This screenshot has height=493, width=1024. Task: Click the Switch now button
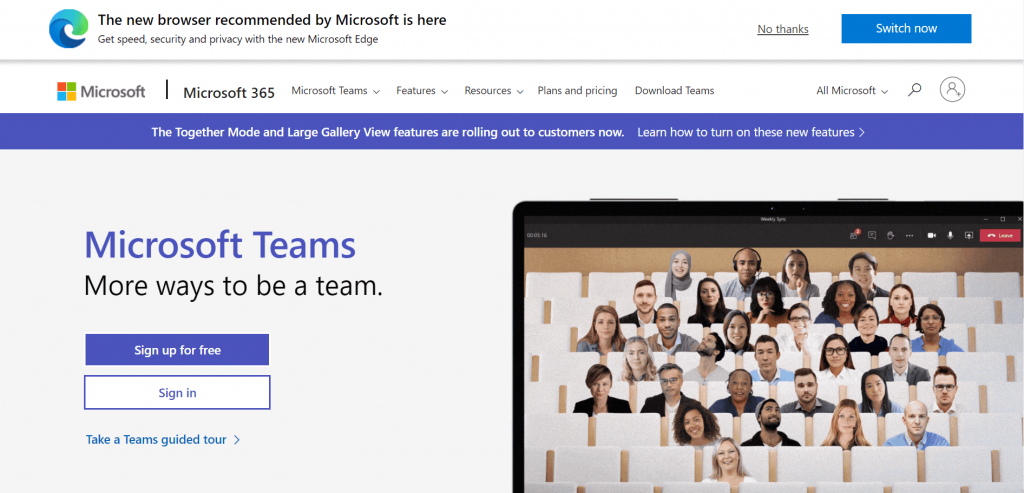(906, 29)
